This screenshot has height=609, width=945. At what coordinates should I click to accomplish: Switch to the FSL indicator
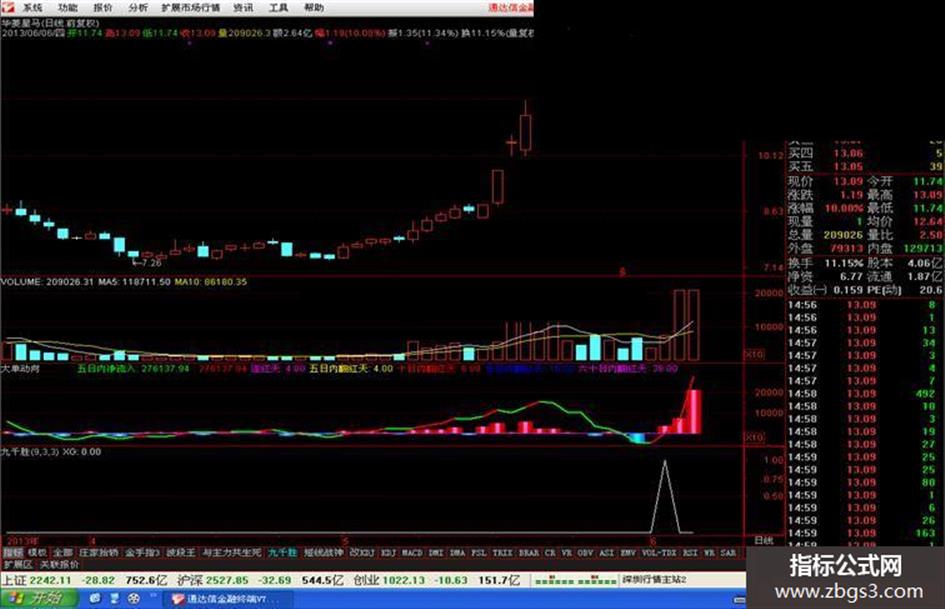pos(479,552)
